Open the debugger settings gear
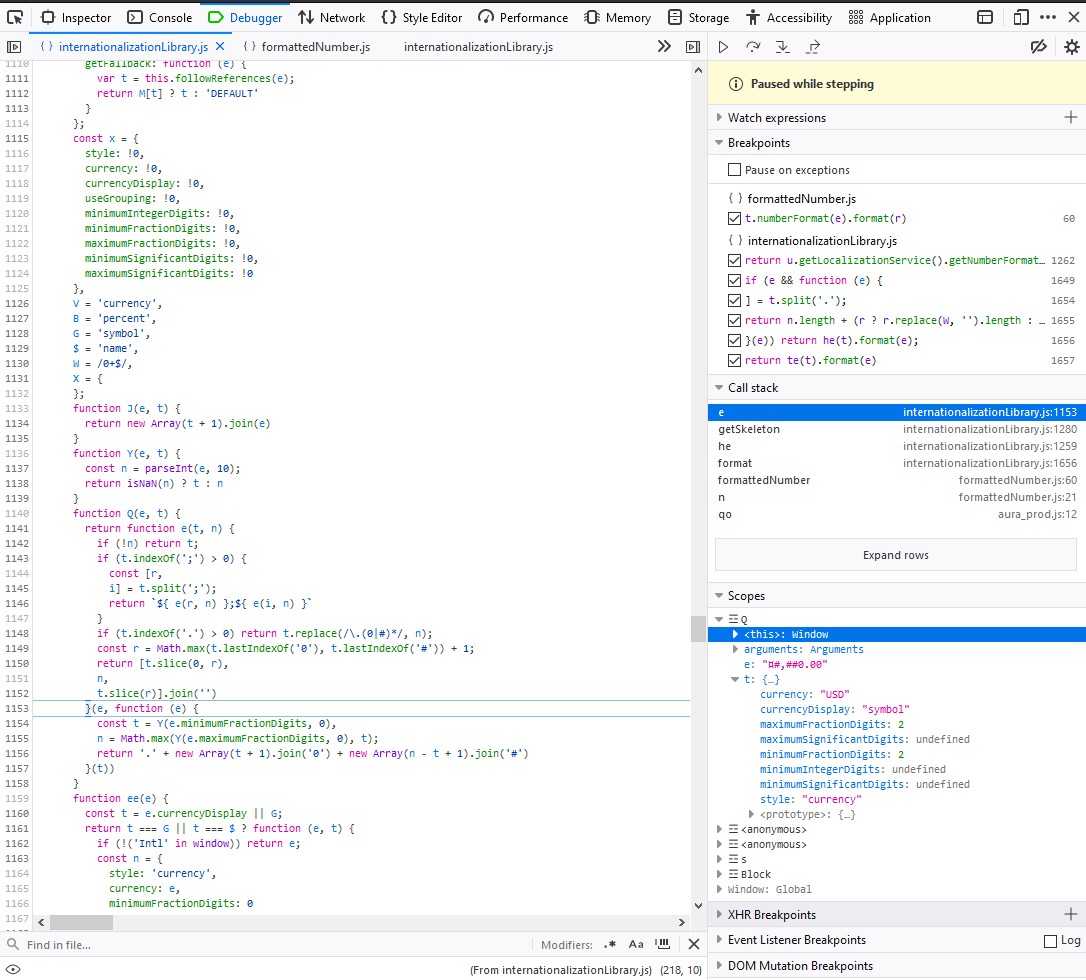Image resolution: width=1086 pixels, height=980 pixels. [x=1071, y=47]
